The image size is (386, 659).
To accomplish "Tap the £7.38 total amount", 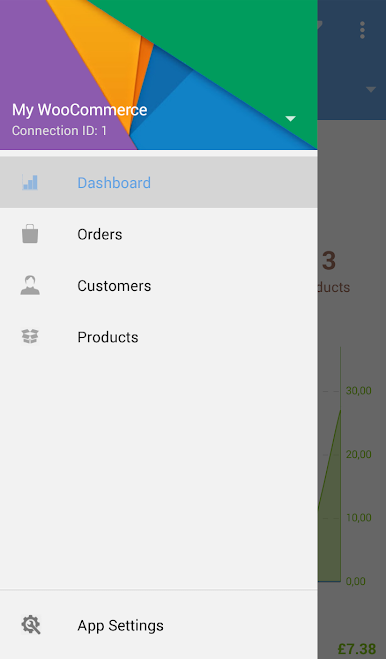I will [357, 648].
